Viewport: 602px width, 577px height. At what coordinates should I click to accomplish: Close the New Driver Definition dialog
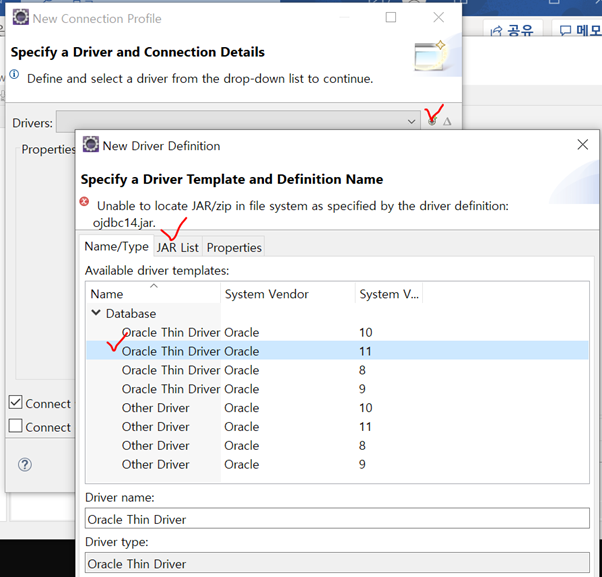[x=582, y=145]
